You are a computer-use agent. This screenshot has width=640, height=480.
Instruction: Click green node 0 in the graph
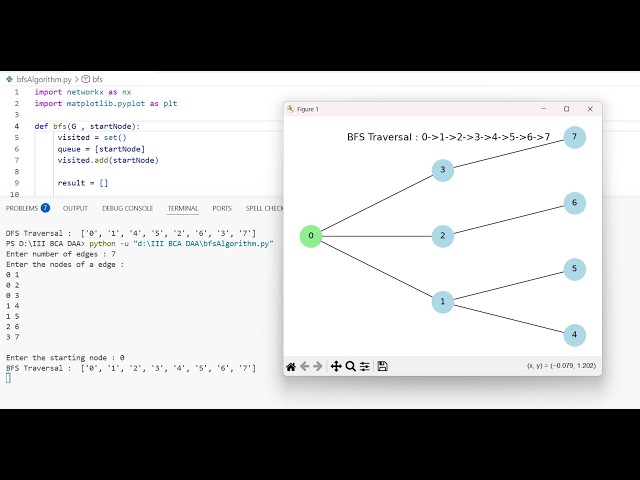[311, 236]
